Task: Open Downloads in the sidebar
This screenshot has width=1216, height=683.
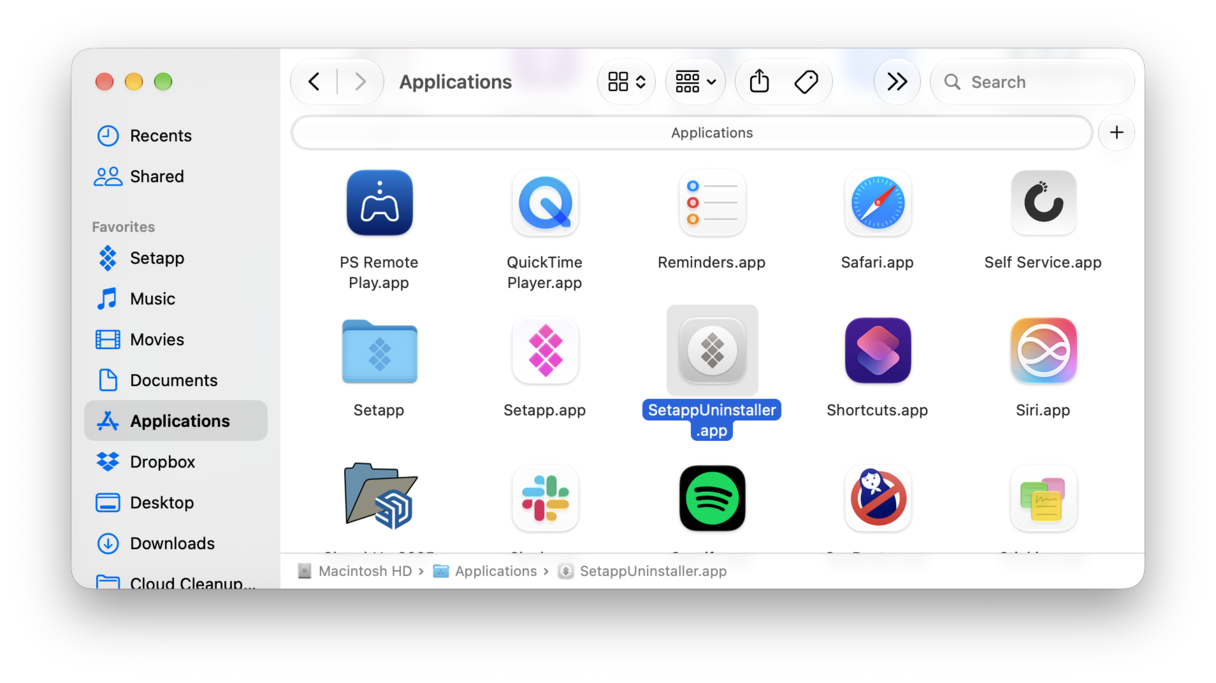Action: coord(175,544)
